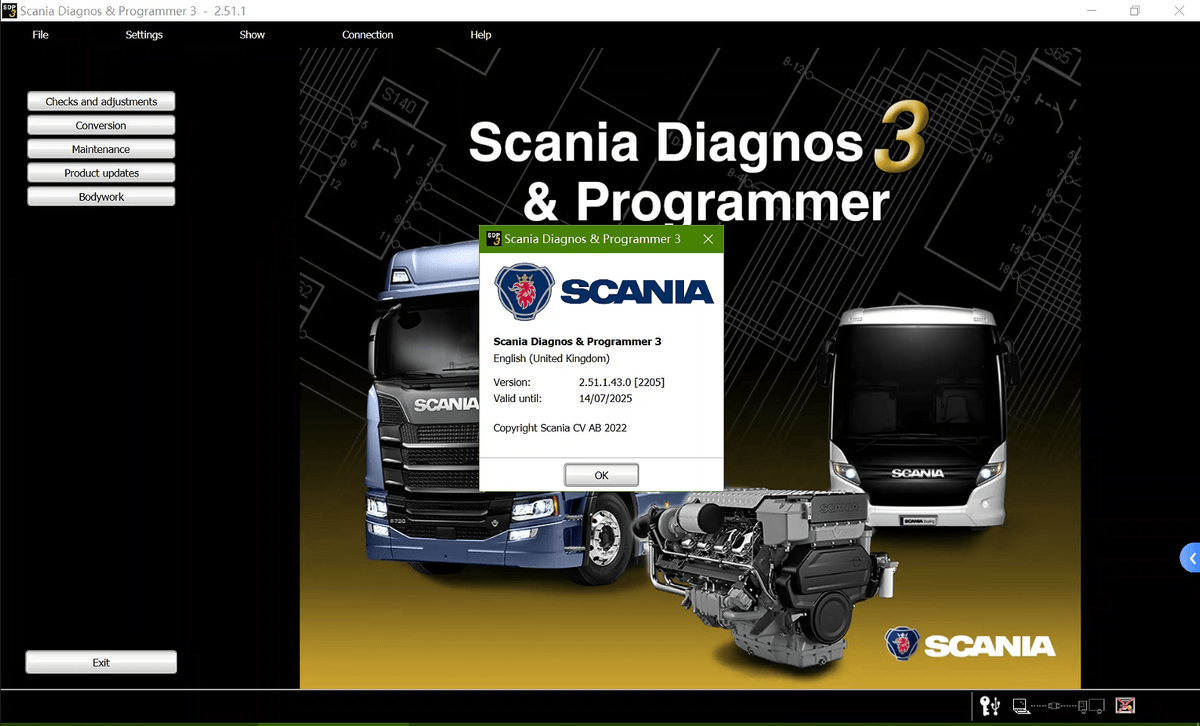Expand the blue side panel arrow
Screen dimensions: 1200x726
1191,558
